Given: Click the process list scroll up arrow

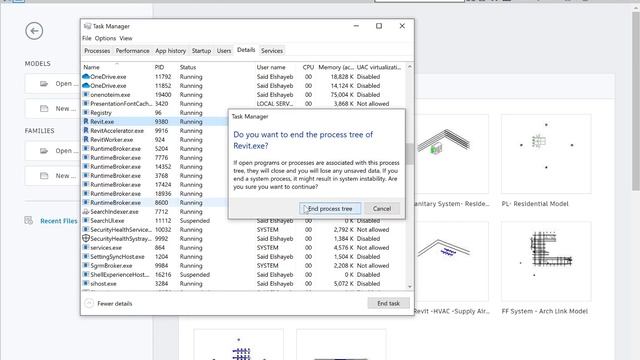Looking at the screenshot, I should tap(410, 67).
